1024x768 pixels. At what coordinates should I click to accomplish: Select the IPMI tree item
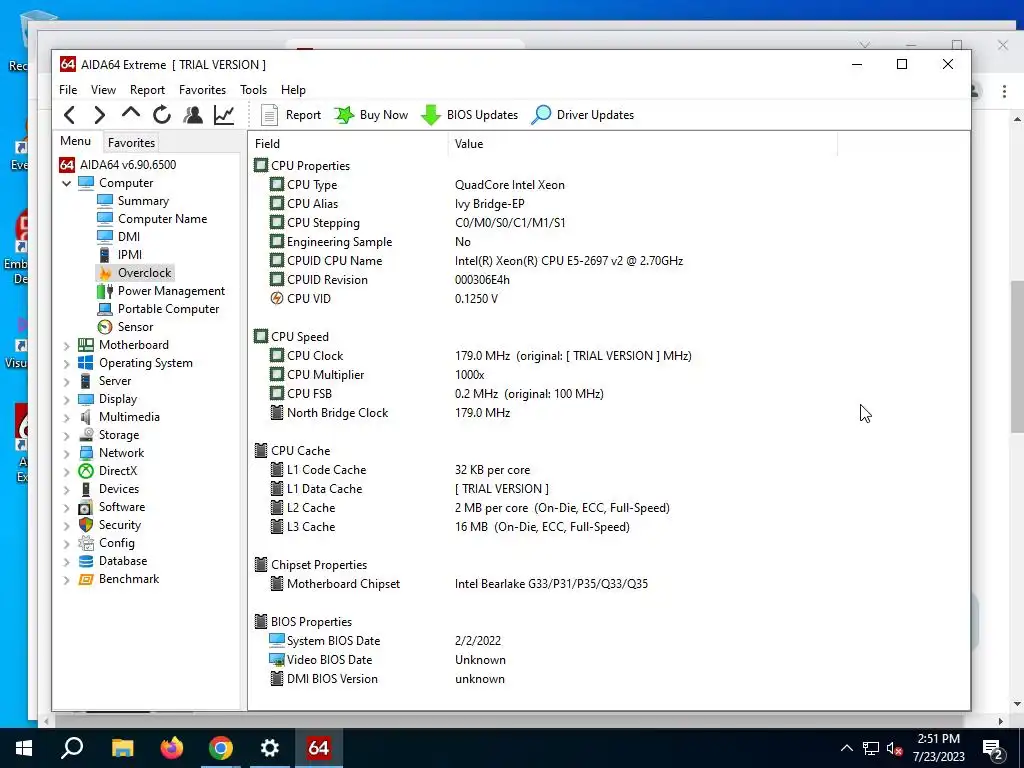coord(120,255)
